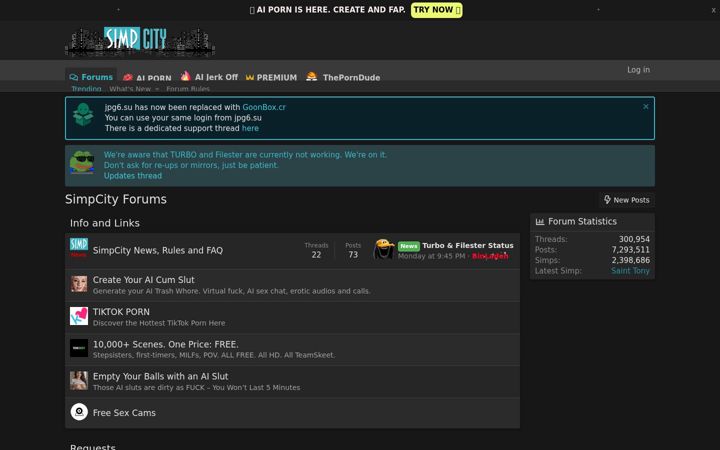Click Log in
This screenshot has height=450, width=720.
638,70
